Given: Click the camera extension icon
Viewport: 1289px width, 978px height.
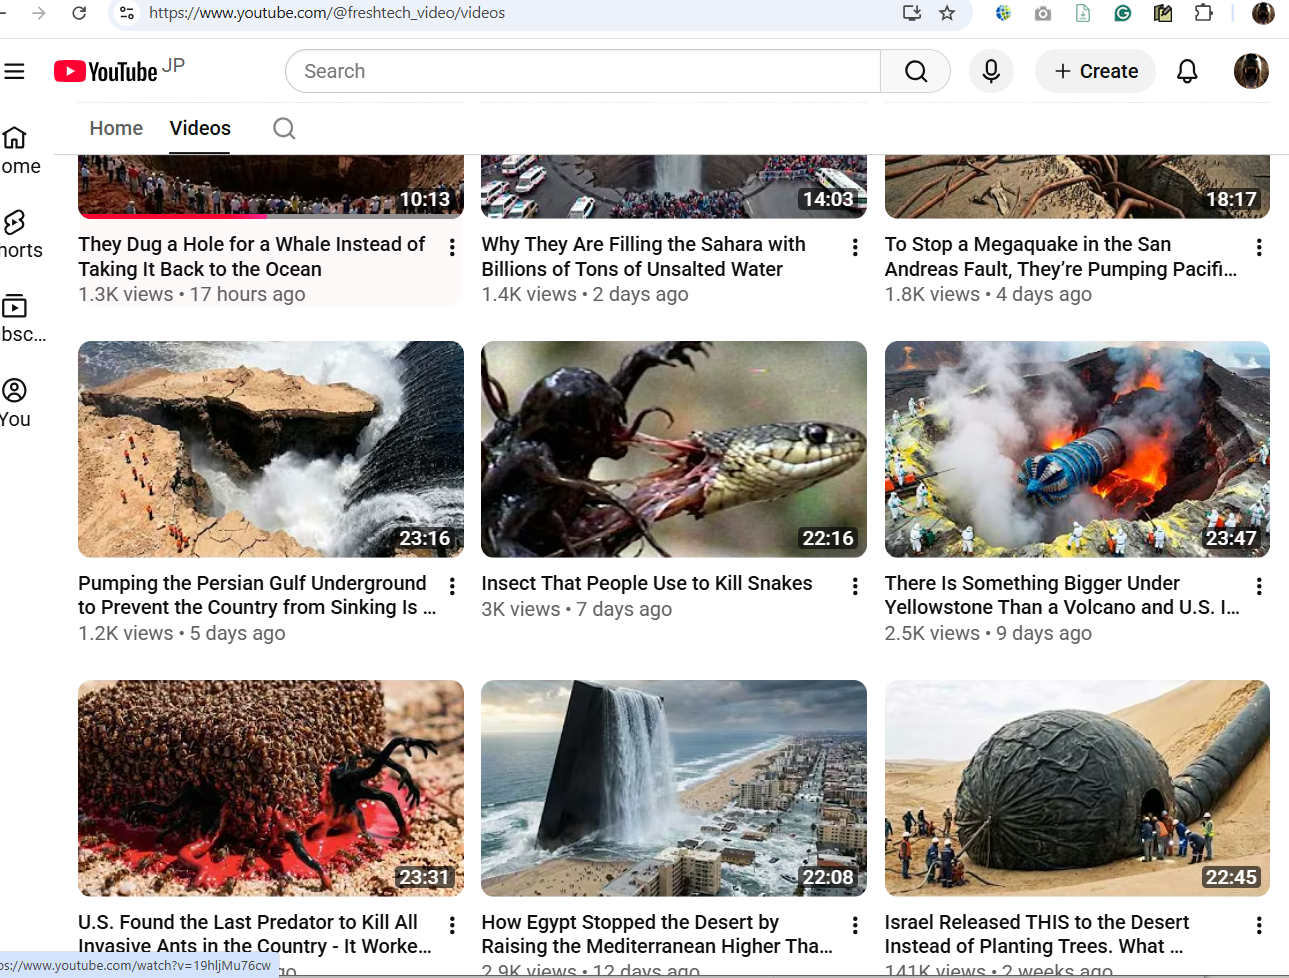Looking at the screenshot, I should coord(1043,13).
